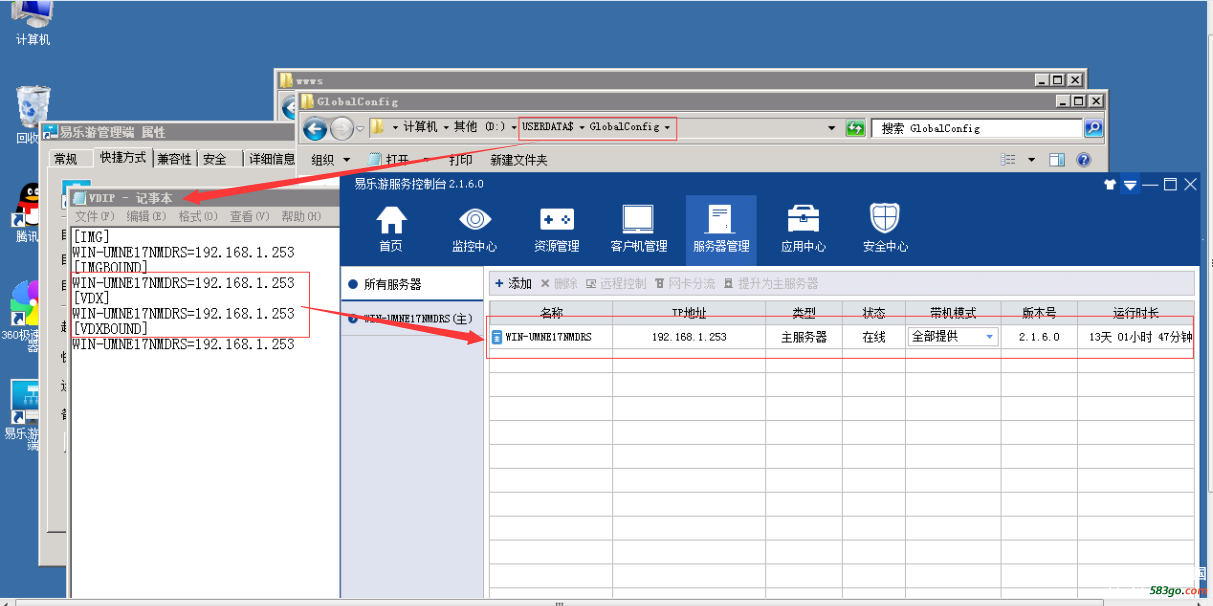Click 打印 in explorer toolbar
Viewport: 1213px width, 606px height.
(x=461, y=160)
